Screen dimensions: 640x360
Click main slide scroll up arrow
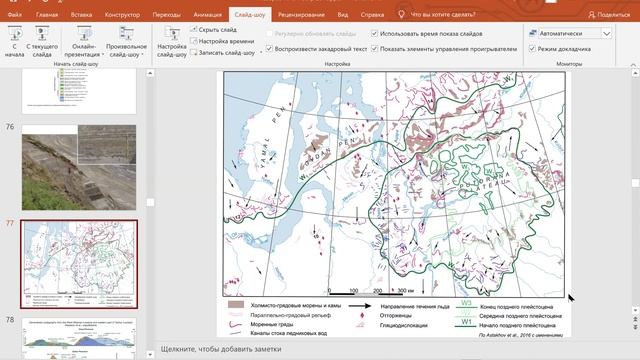point(635,73)
